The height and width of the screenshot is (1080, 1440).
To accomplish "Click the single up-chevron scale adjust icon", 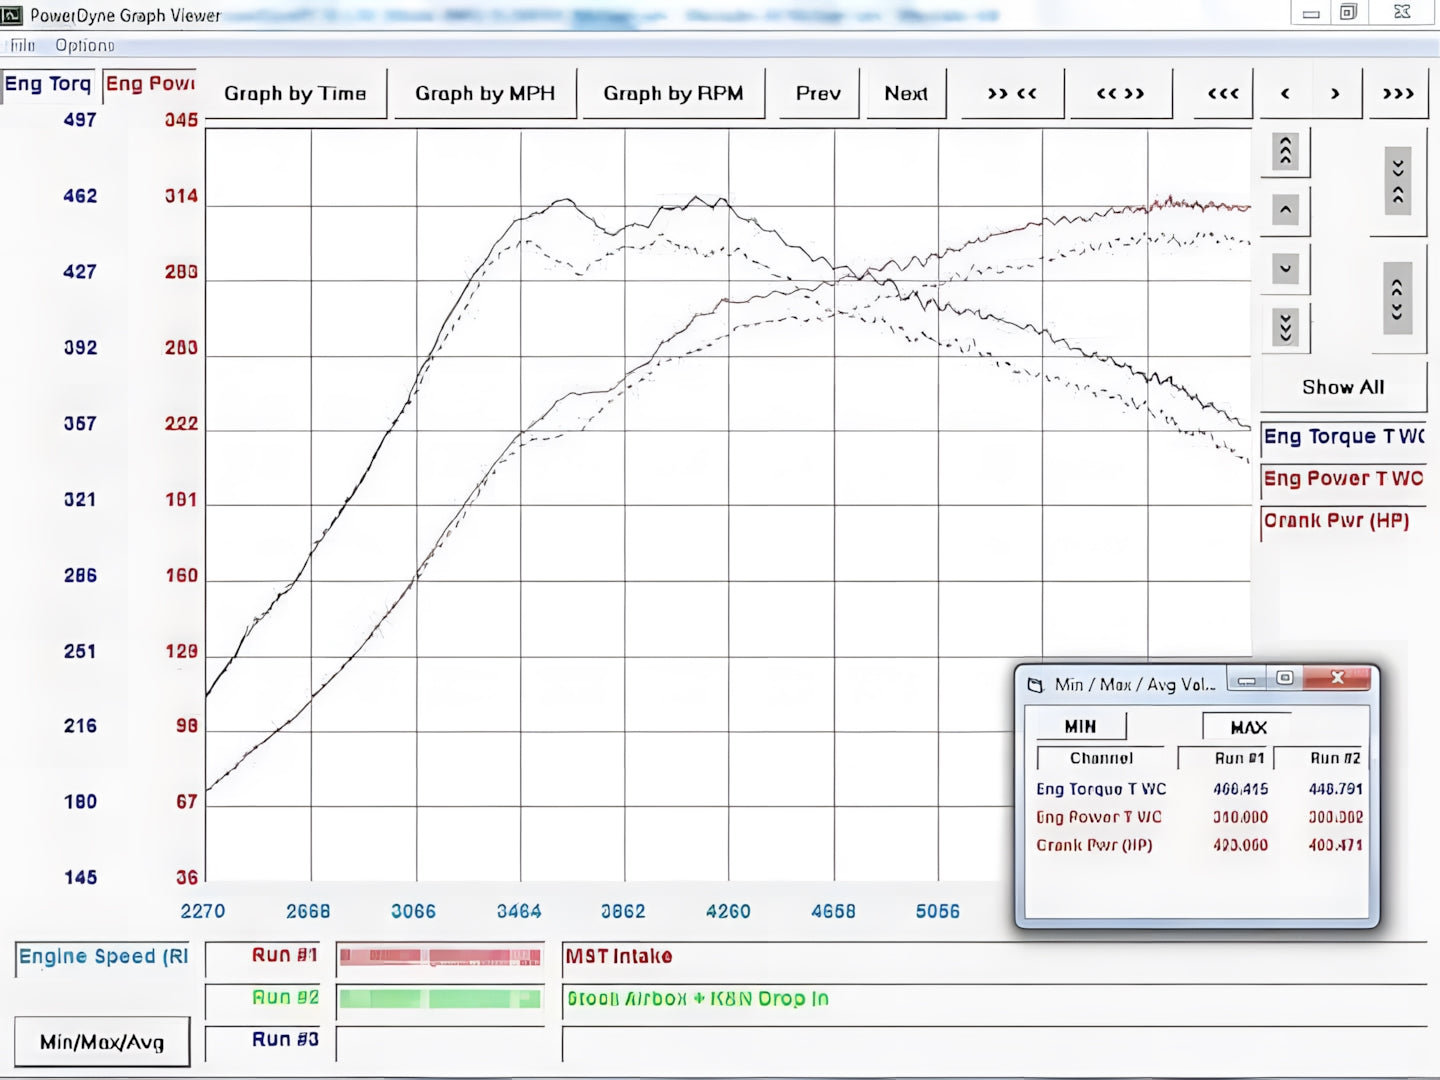I will (1285, 210).
